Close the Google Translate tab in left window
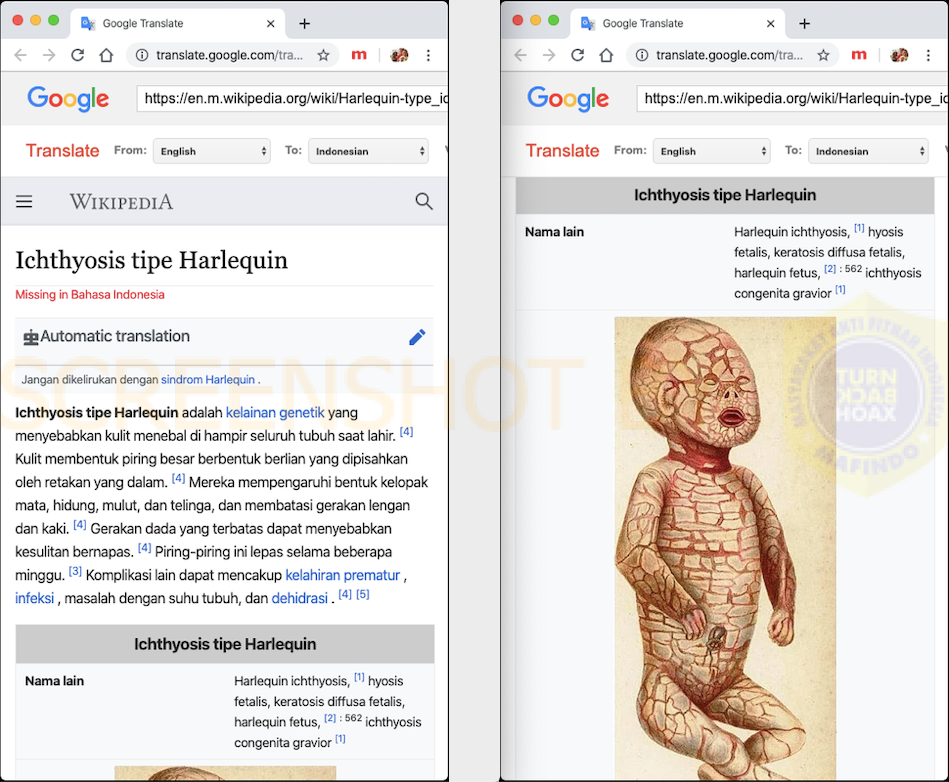 [271, 24]
